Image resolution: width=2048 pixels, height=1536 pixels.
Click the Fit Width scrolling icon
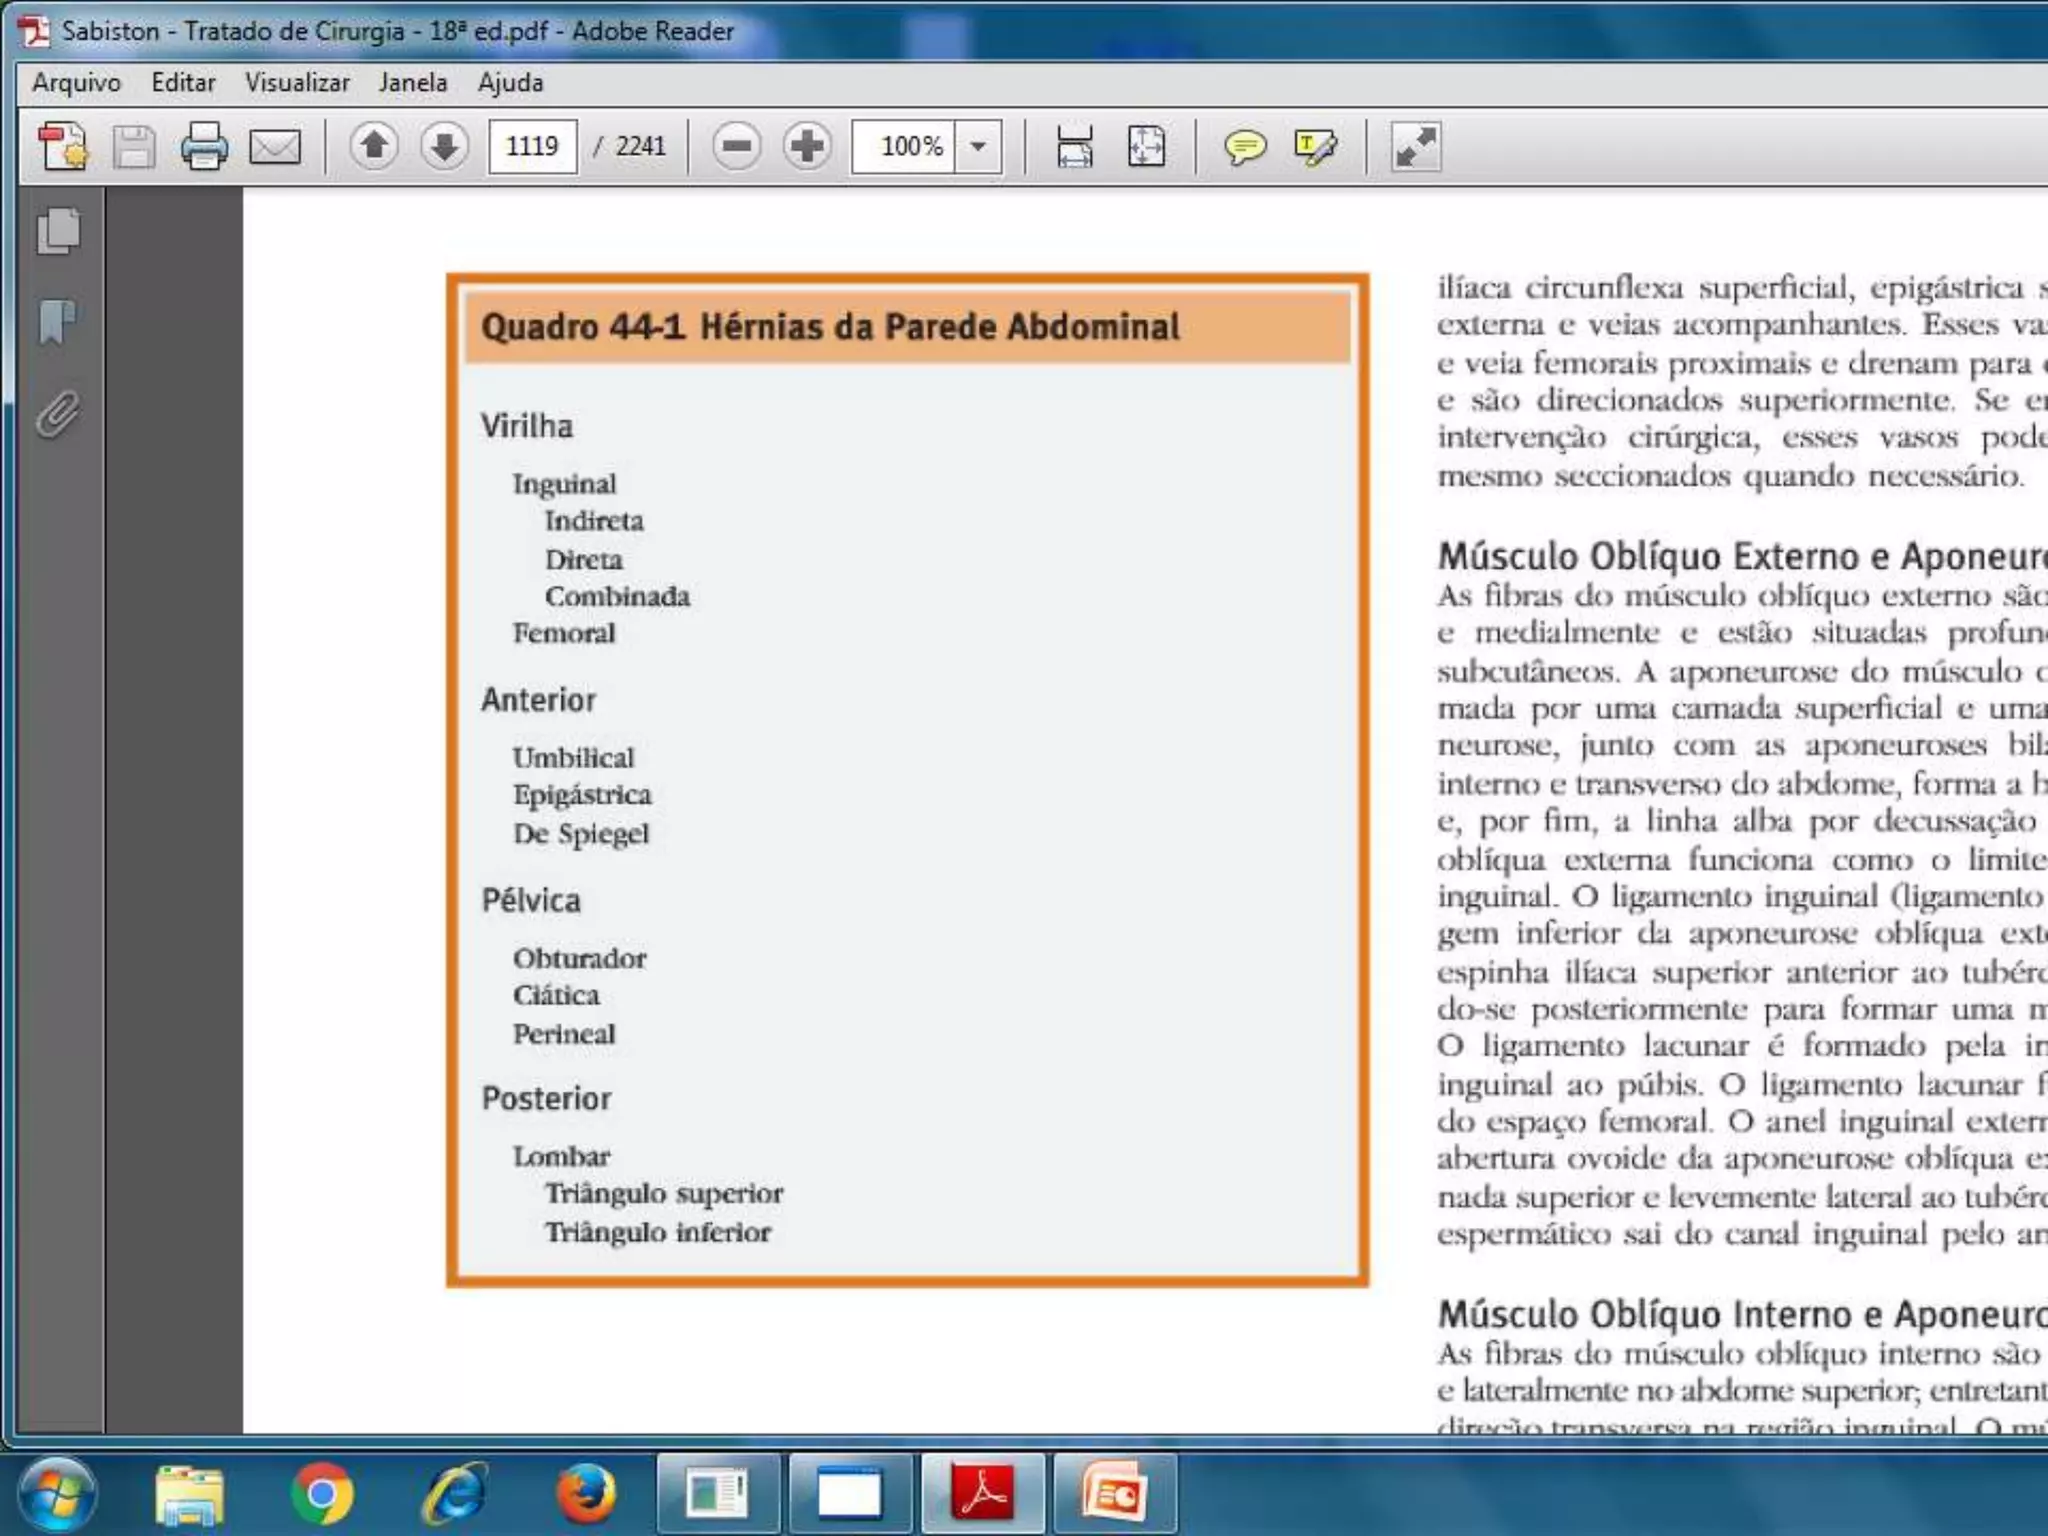pos(1075,147)
